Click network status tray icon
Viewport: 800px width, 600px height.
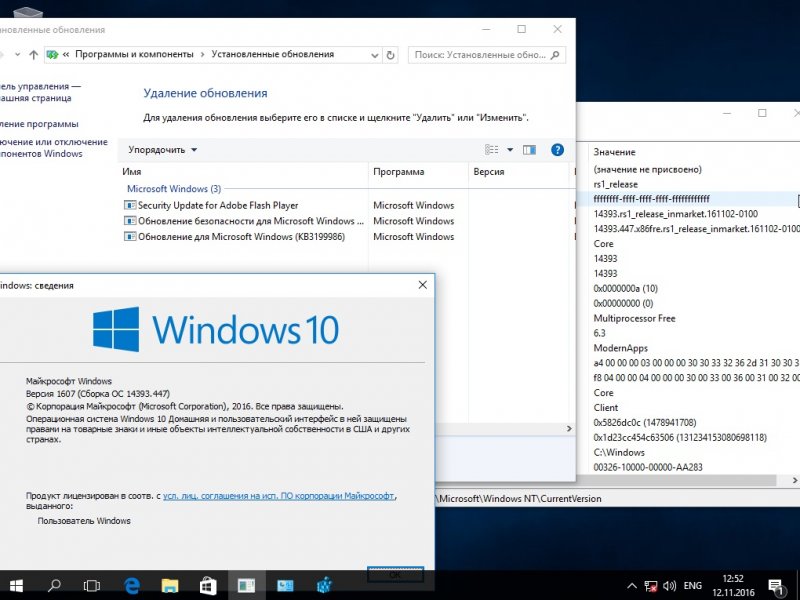pos(651,586)
